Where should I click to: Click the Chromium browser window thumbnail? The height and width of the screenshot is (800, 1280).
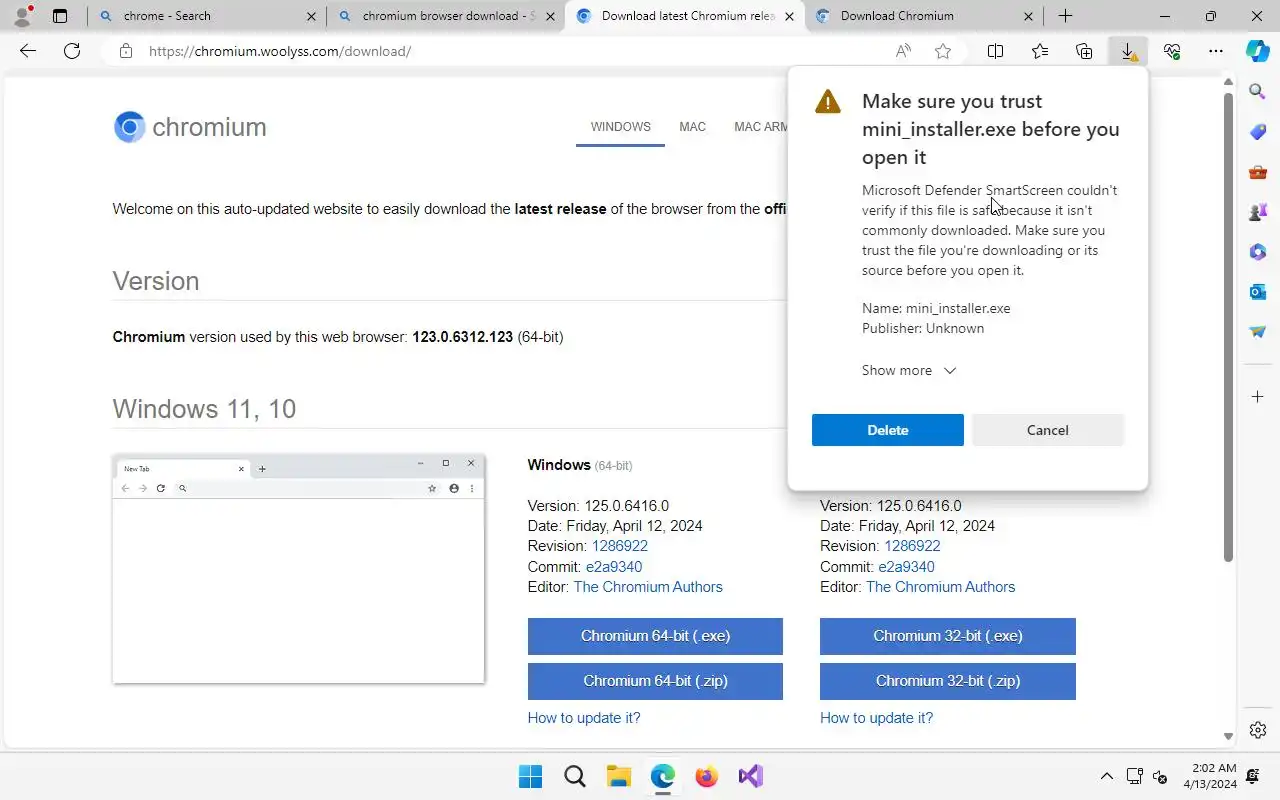(x=298, y=569)
